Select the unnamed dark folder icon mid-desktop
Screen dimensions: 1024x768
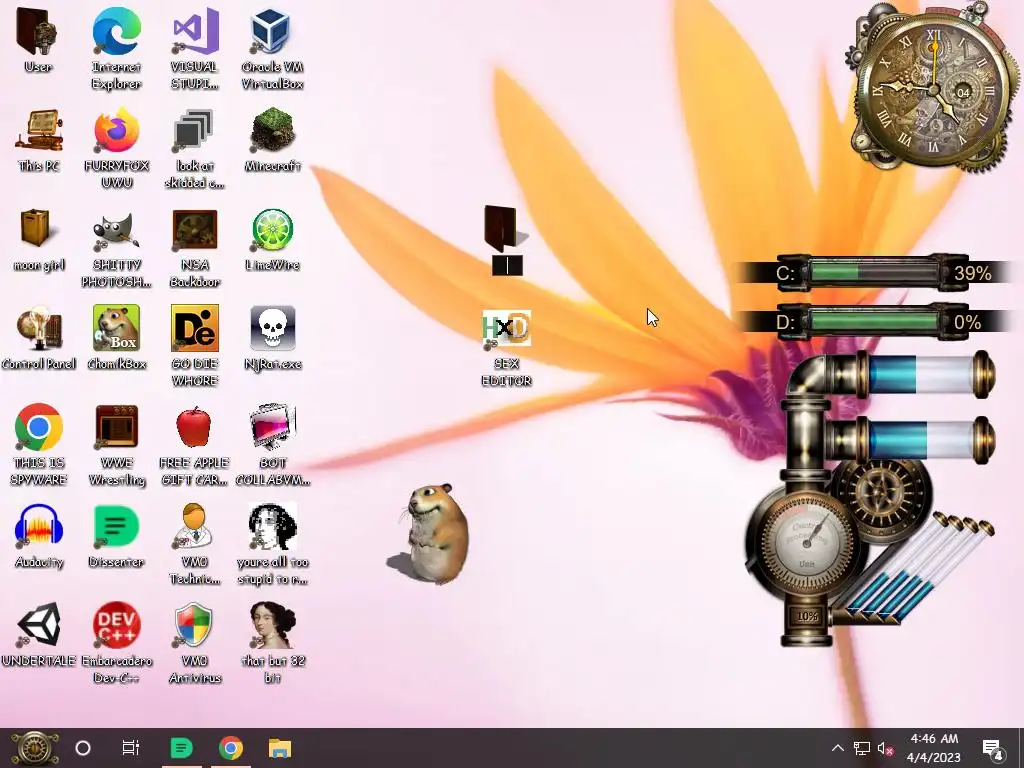click(x=505, y=229)
